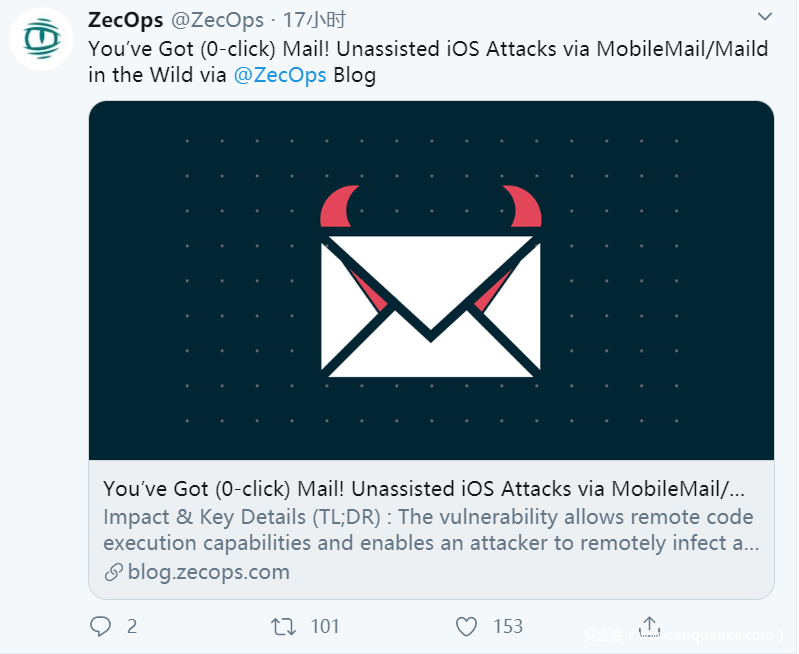This screenshot has width=799, height=654.
Task: Open the devil envelope card image
Action: point(431,280)
